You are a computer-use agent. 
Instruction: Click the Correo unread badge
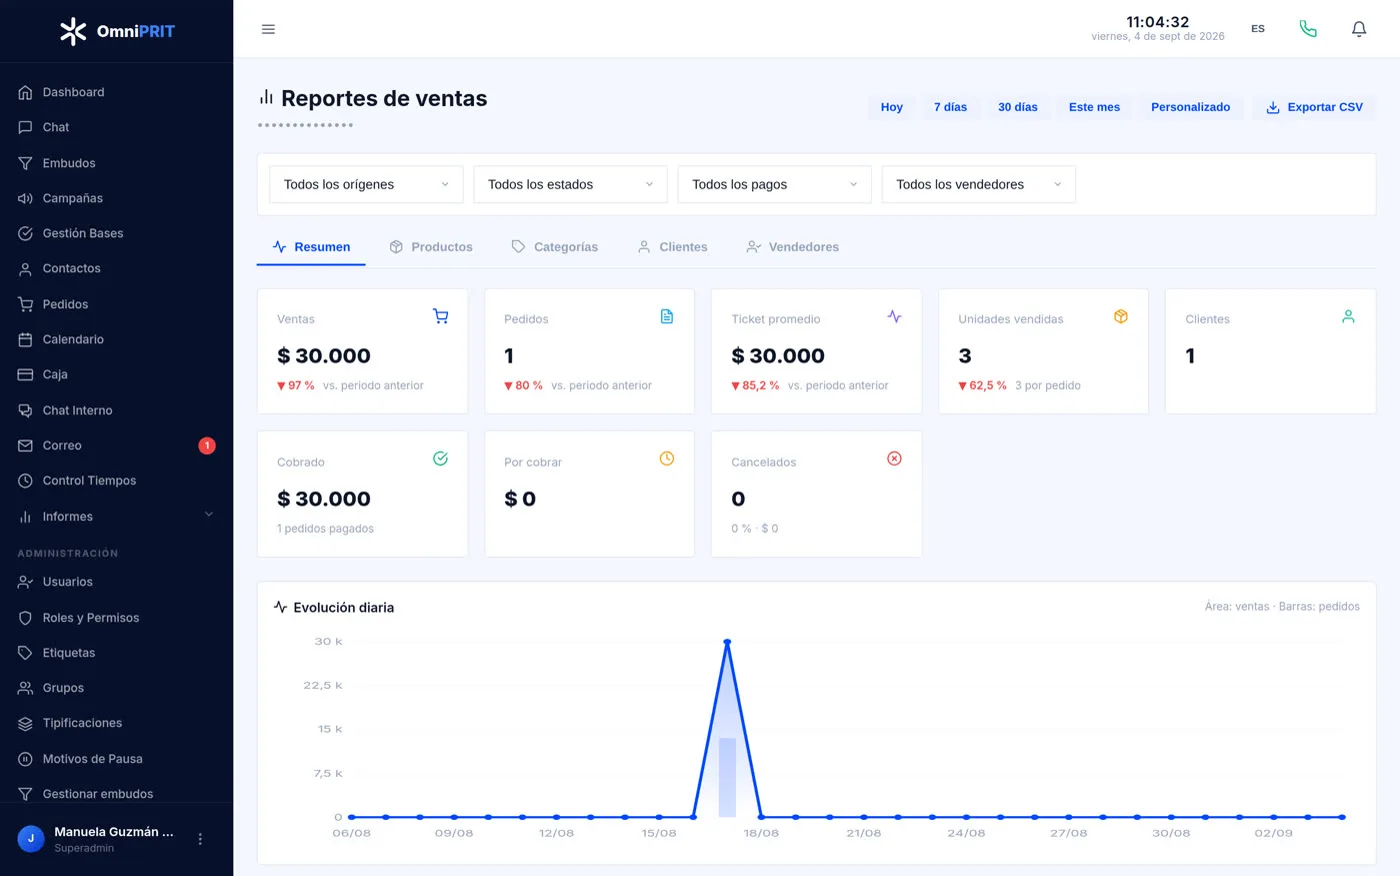[x=207, y=446]
